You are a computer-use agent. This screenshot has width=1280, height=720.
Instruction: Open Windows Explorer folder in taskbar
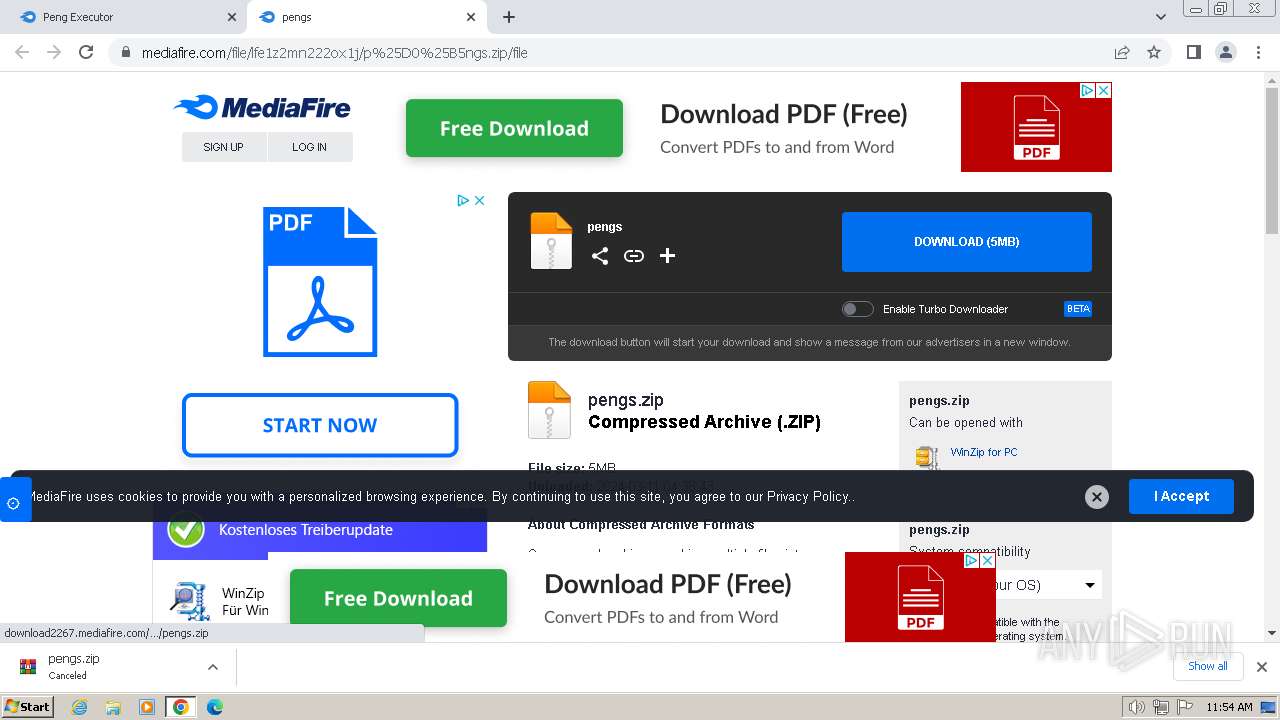click(x=113, y=707)
